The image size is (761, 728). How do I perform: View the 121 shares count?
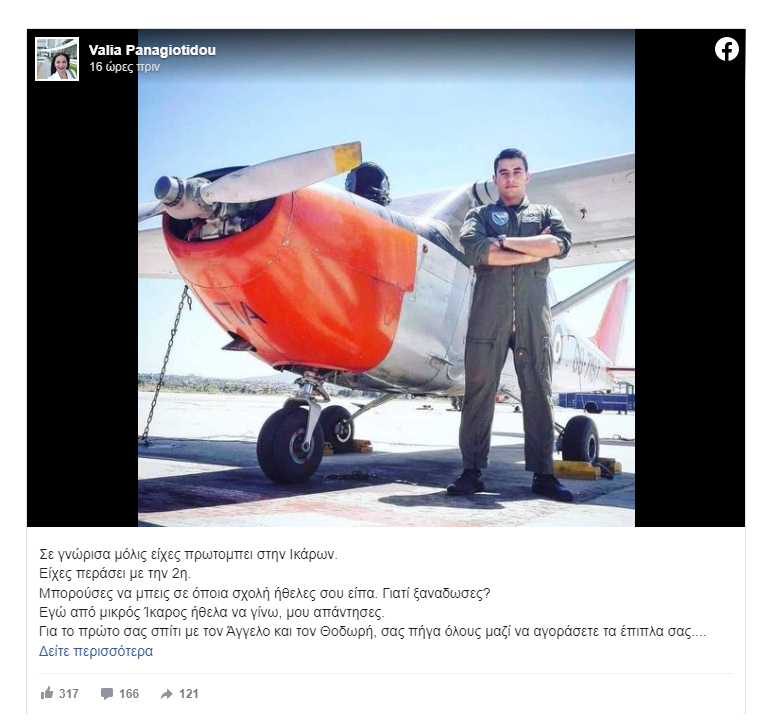tap(189, 694)
